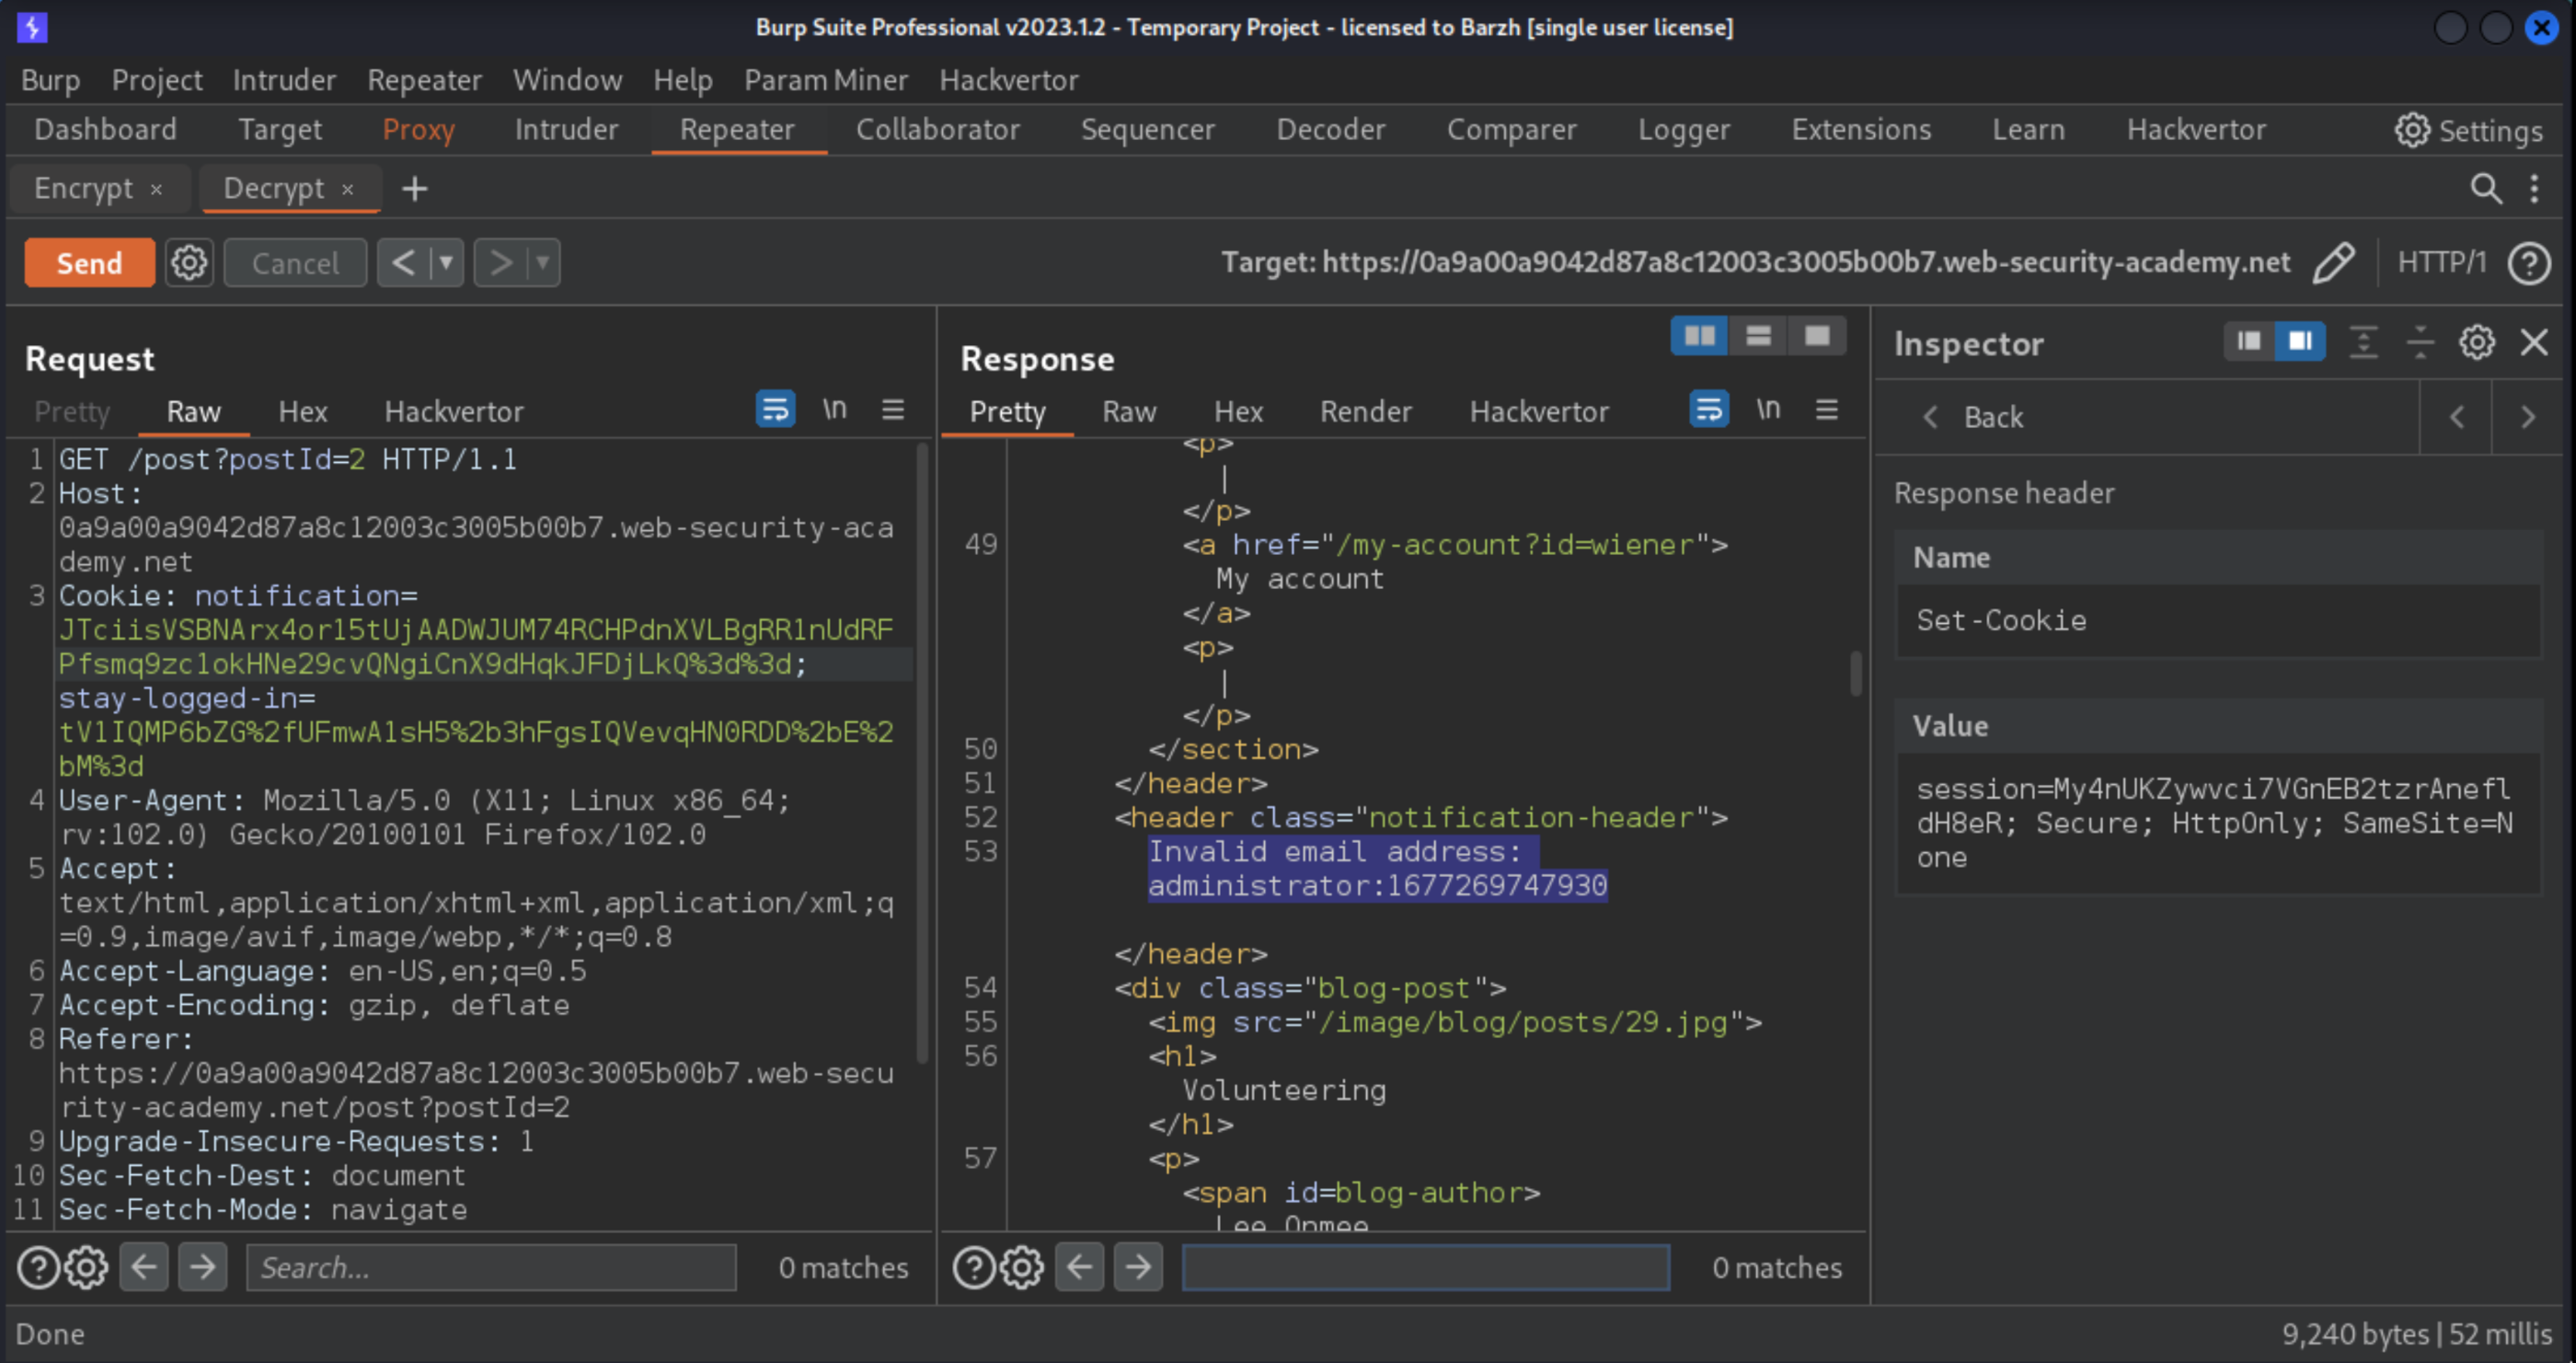This screenshot has height=1363, width=2576.
Task: Show next Inspector item
Action: (2528, 417)
